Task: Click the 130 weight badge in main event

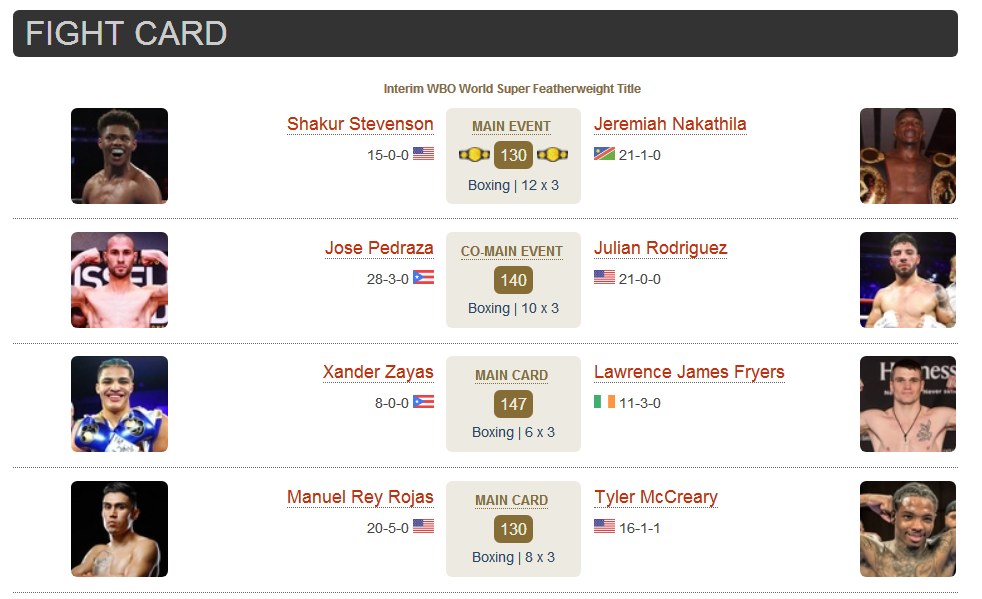Action: (514, 155)
